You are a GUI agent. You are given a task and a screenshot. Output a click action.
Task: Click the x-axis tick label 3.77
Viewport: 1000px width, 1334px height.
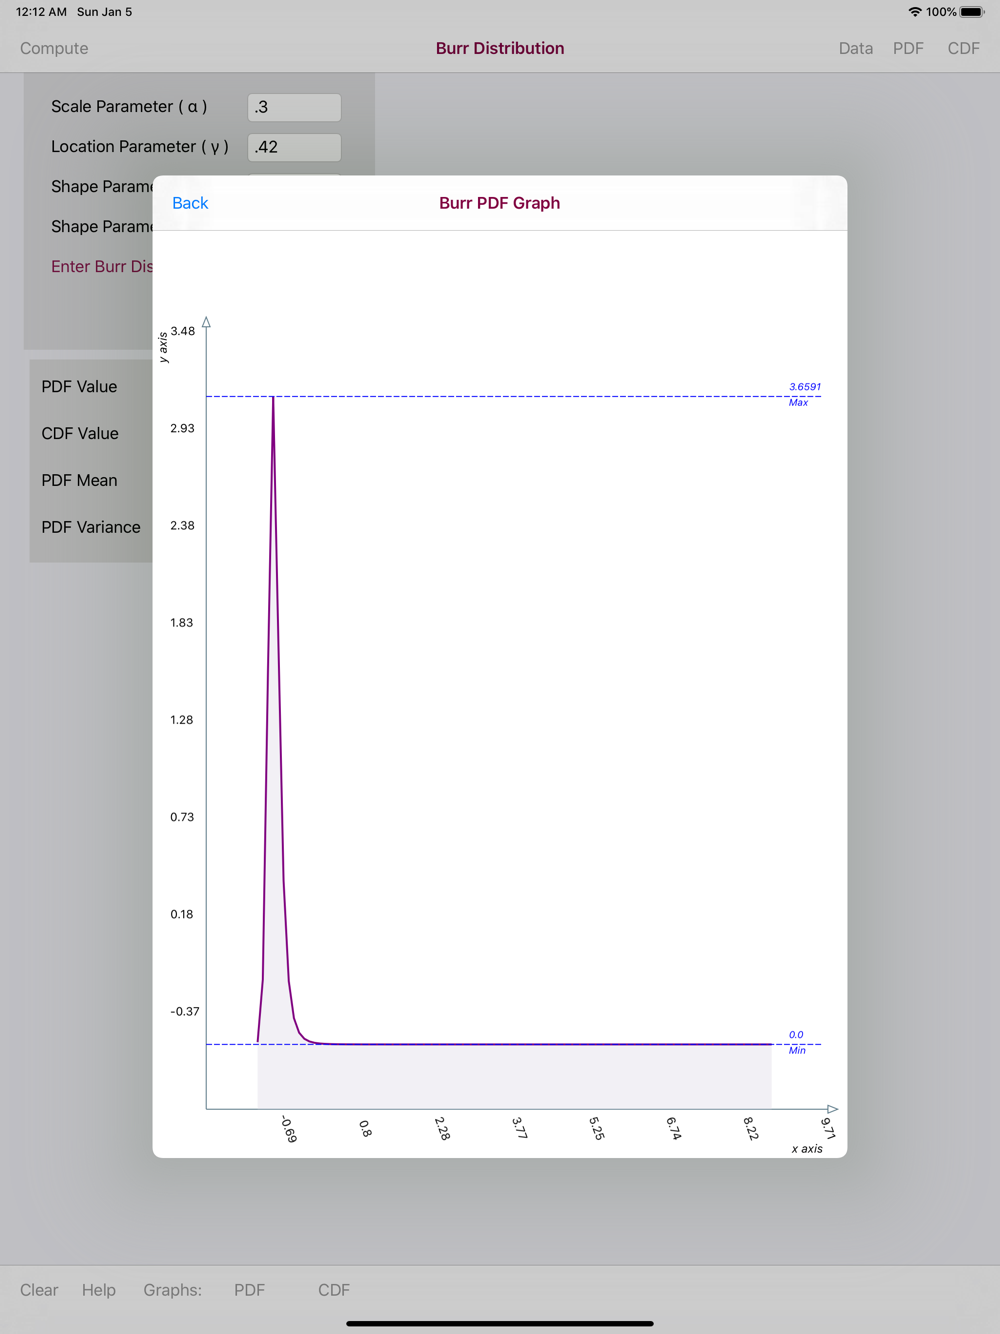point(519,1128)
